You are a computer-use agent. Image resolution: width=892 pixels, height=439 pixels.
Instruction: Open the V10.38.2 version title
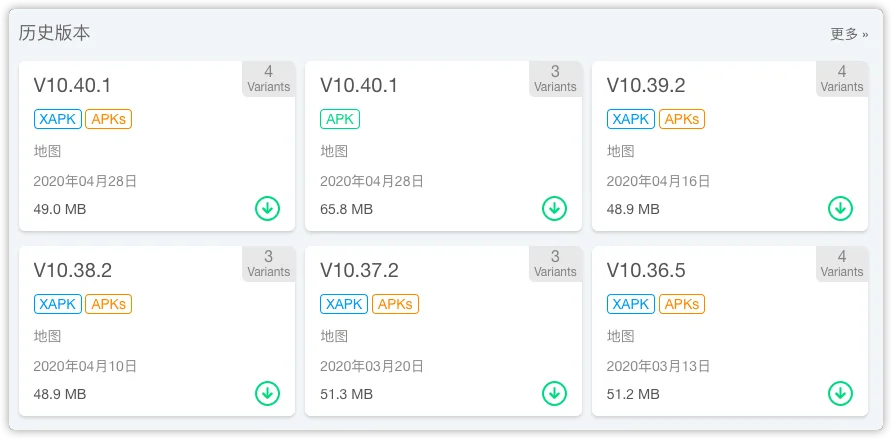click(73, 270)
